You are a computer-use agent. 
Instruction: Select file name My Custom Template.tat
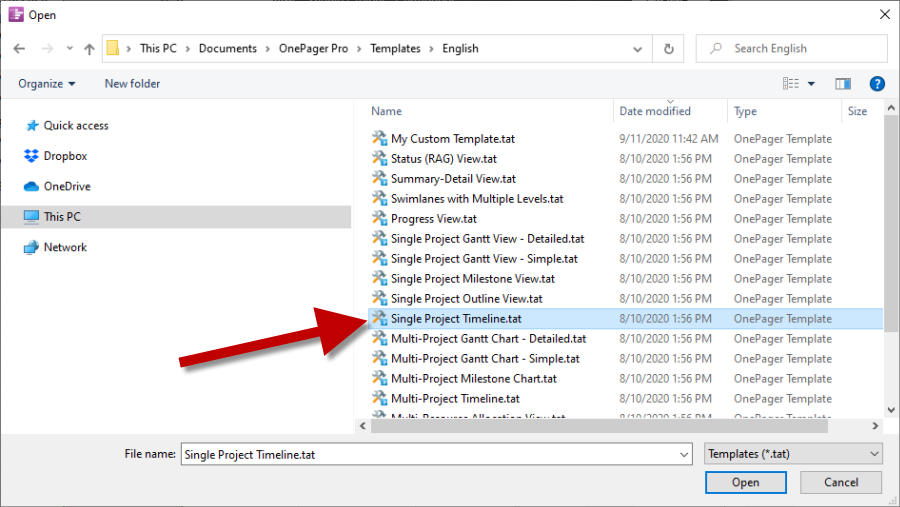(x=453, y=139)
